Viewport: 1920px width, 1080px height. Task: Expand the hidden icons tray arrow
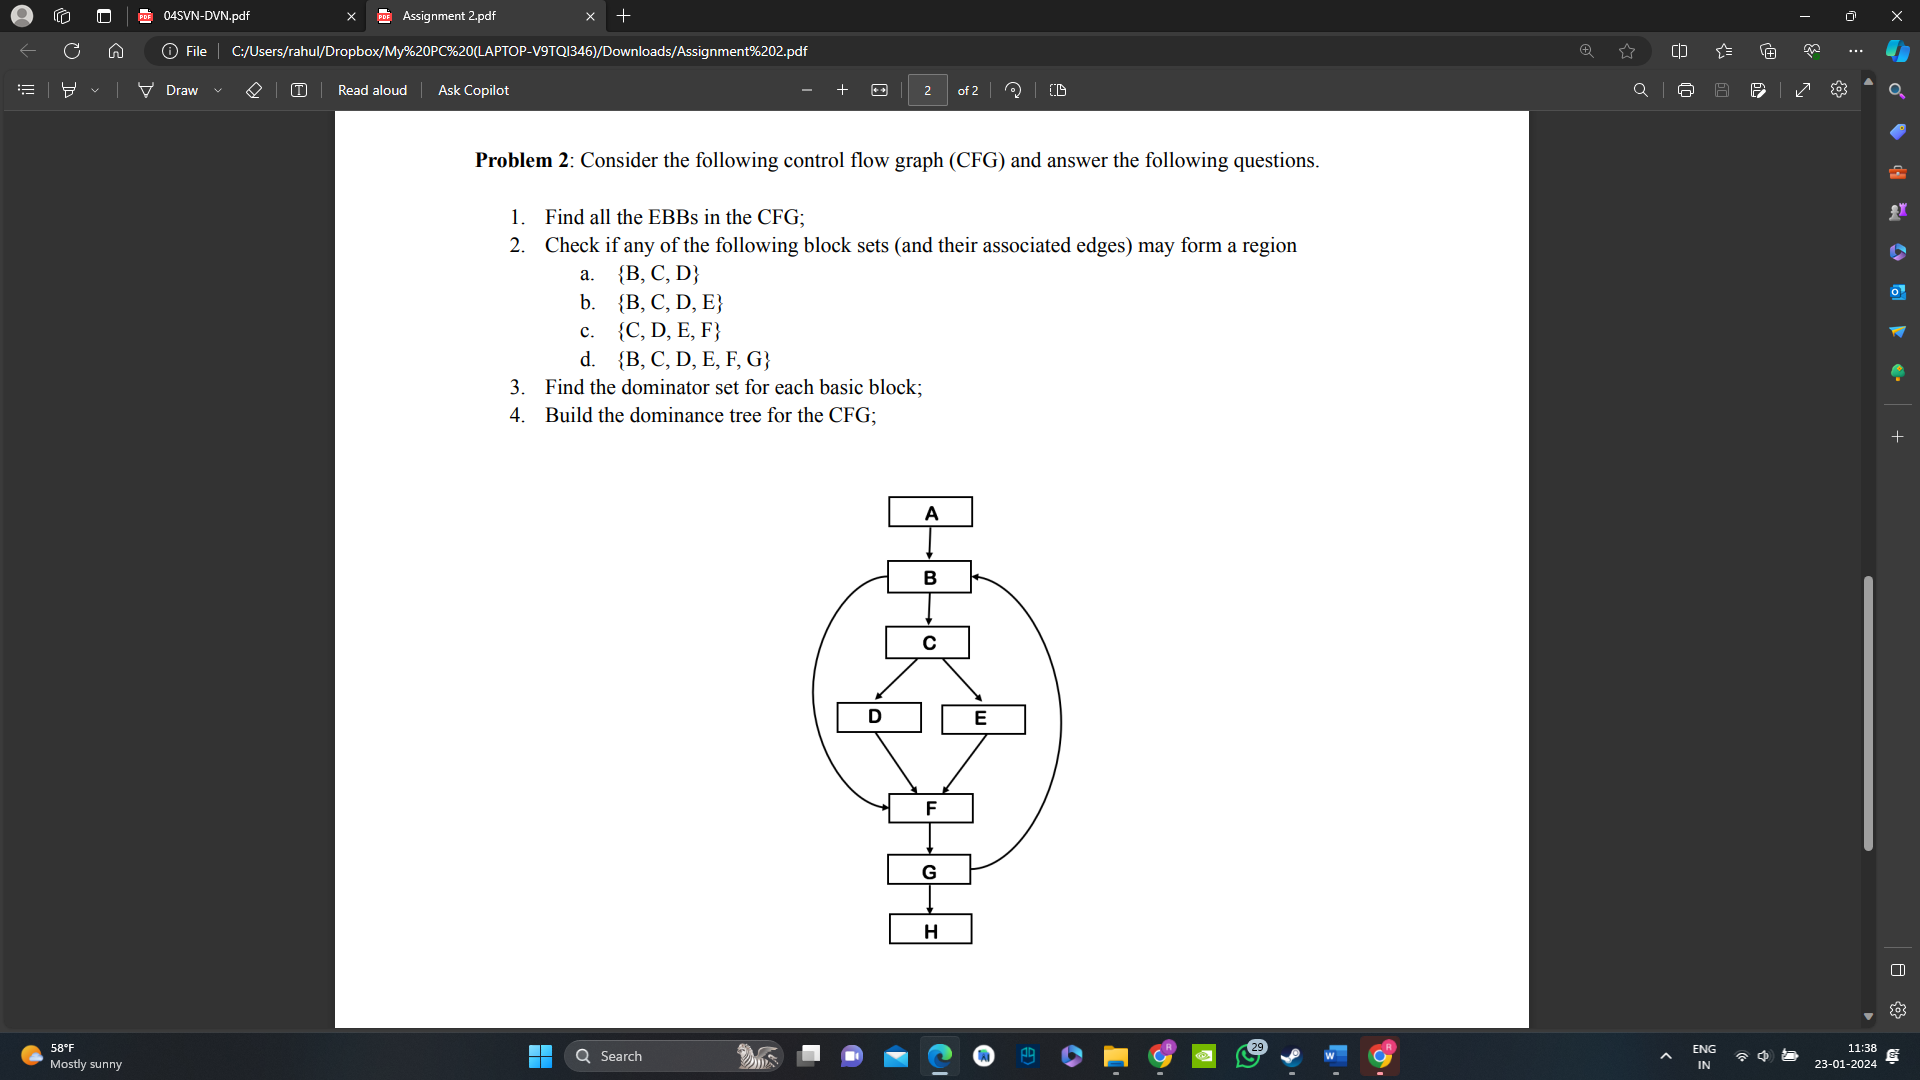1666,1055
